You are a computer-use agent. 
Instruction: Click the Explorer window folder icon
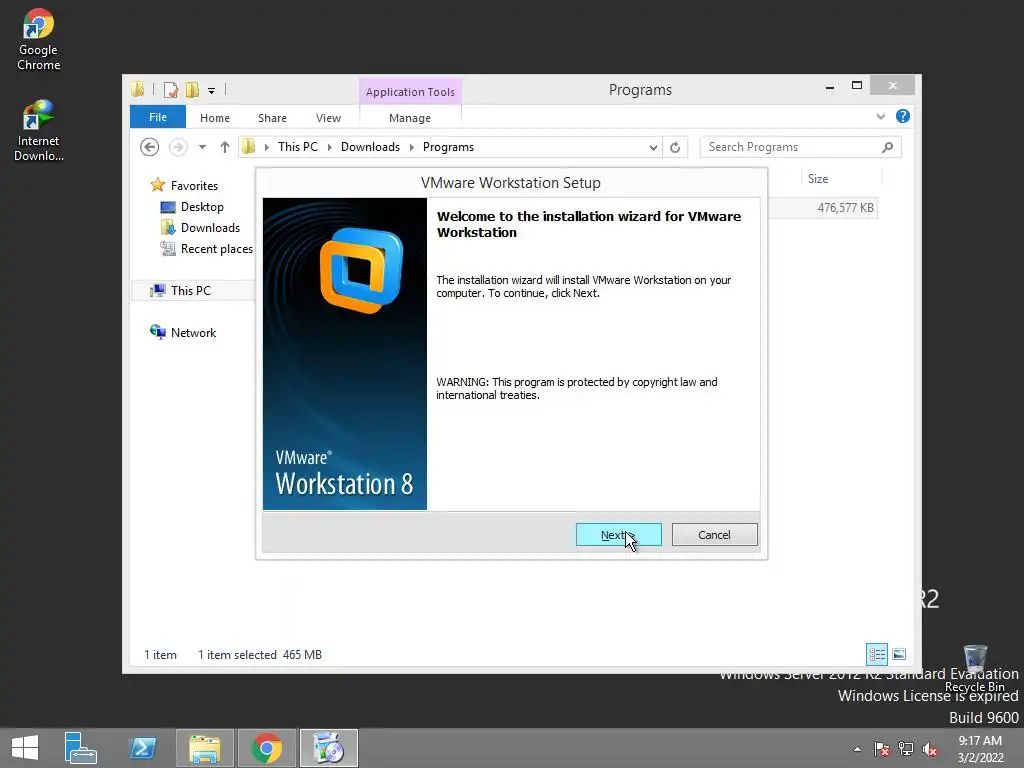click(138, 89)
